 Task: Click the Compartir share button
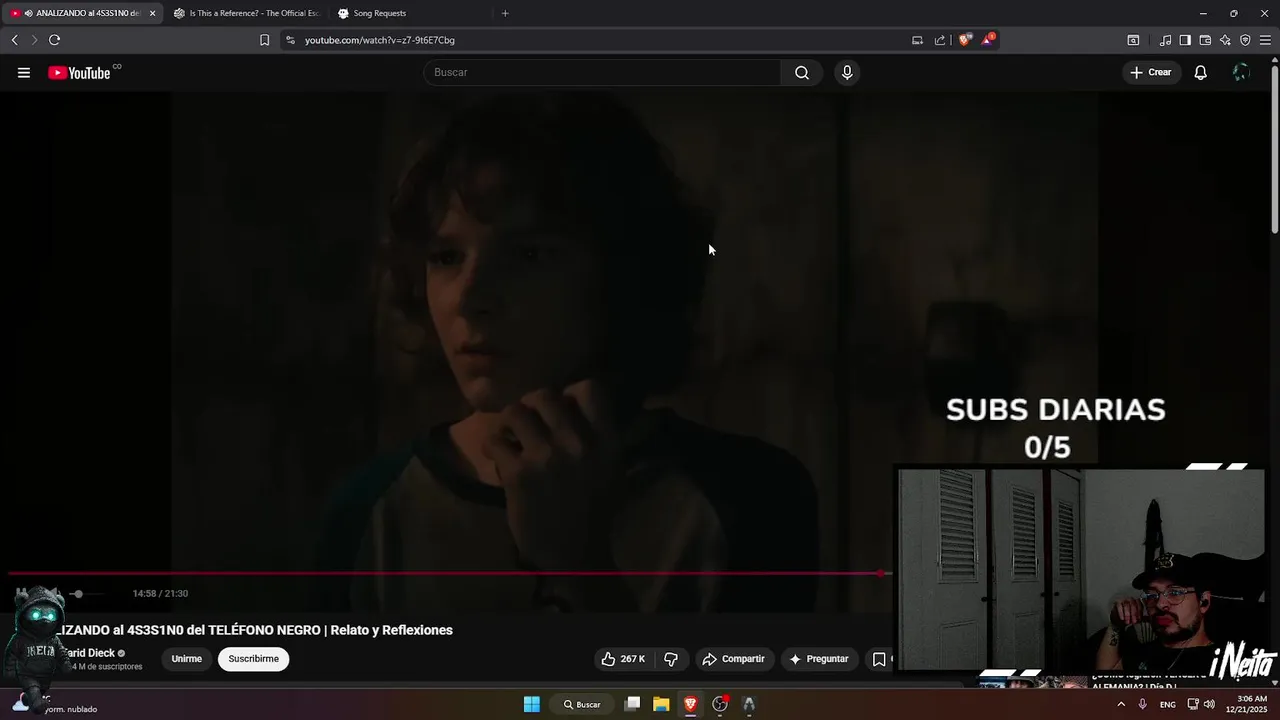733,659
